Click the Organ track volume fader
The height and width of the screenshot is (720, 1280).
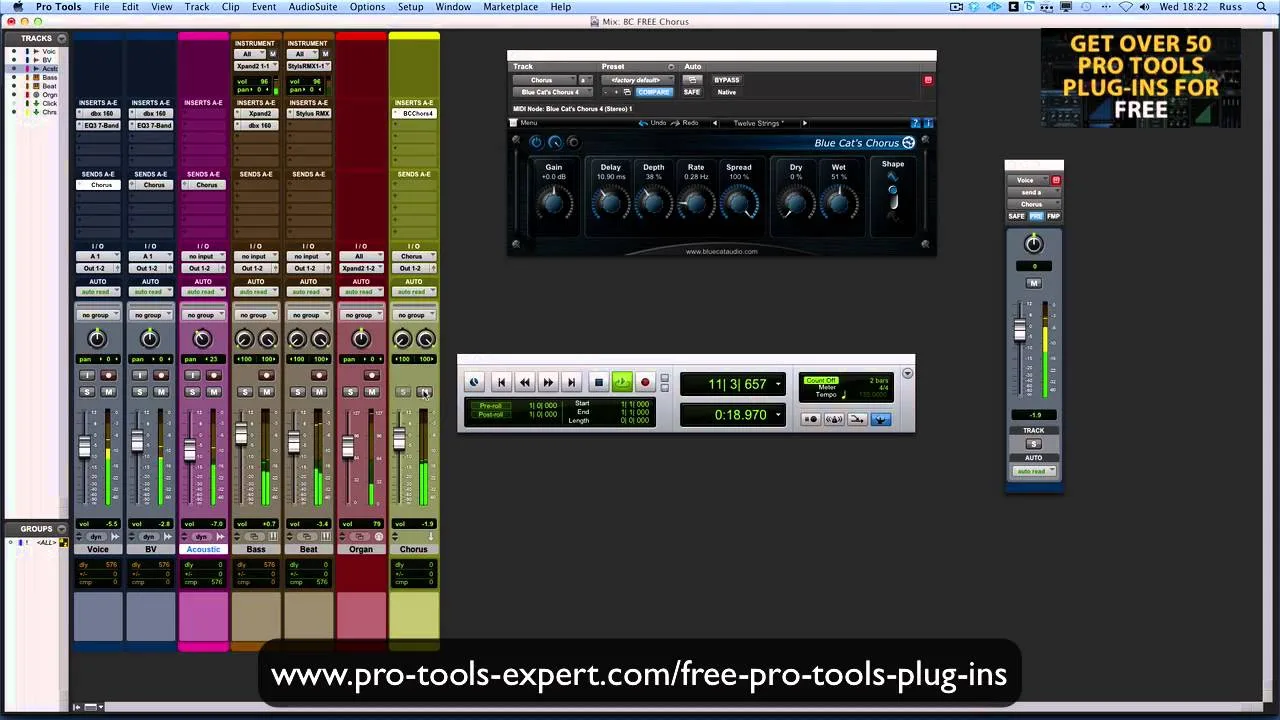click(347, 448)
